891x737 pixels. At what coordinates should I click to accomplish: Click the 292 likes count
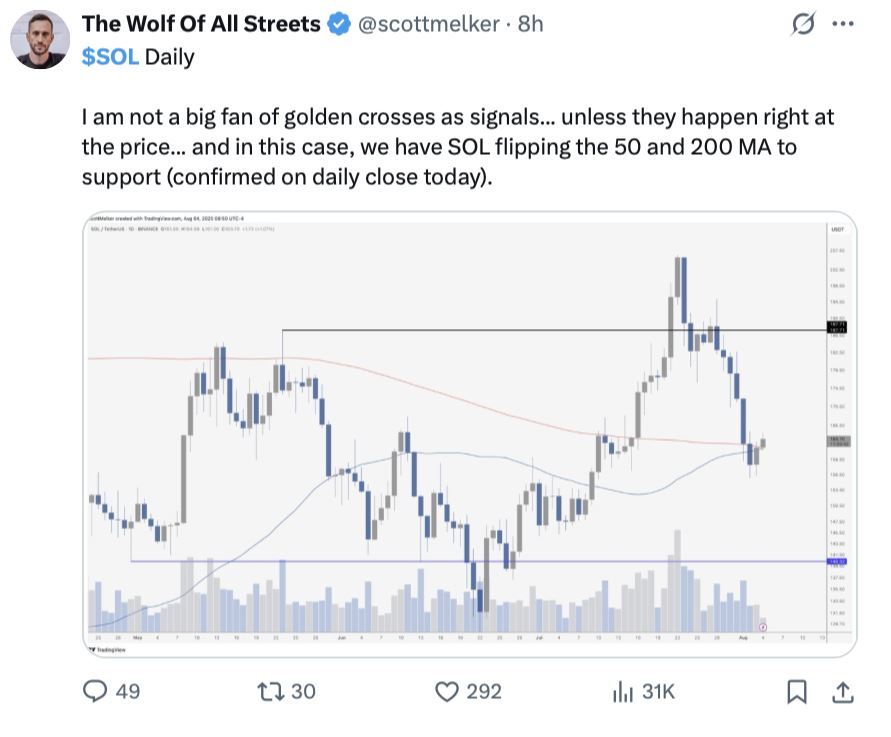pos(485,691)
